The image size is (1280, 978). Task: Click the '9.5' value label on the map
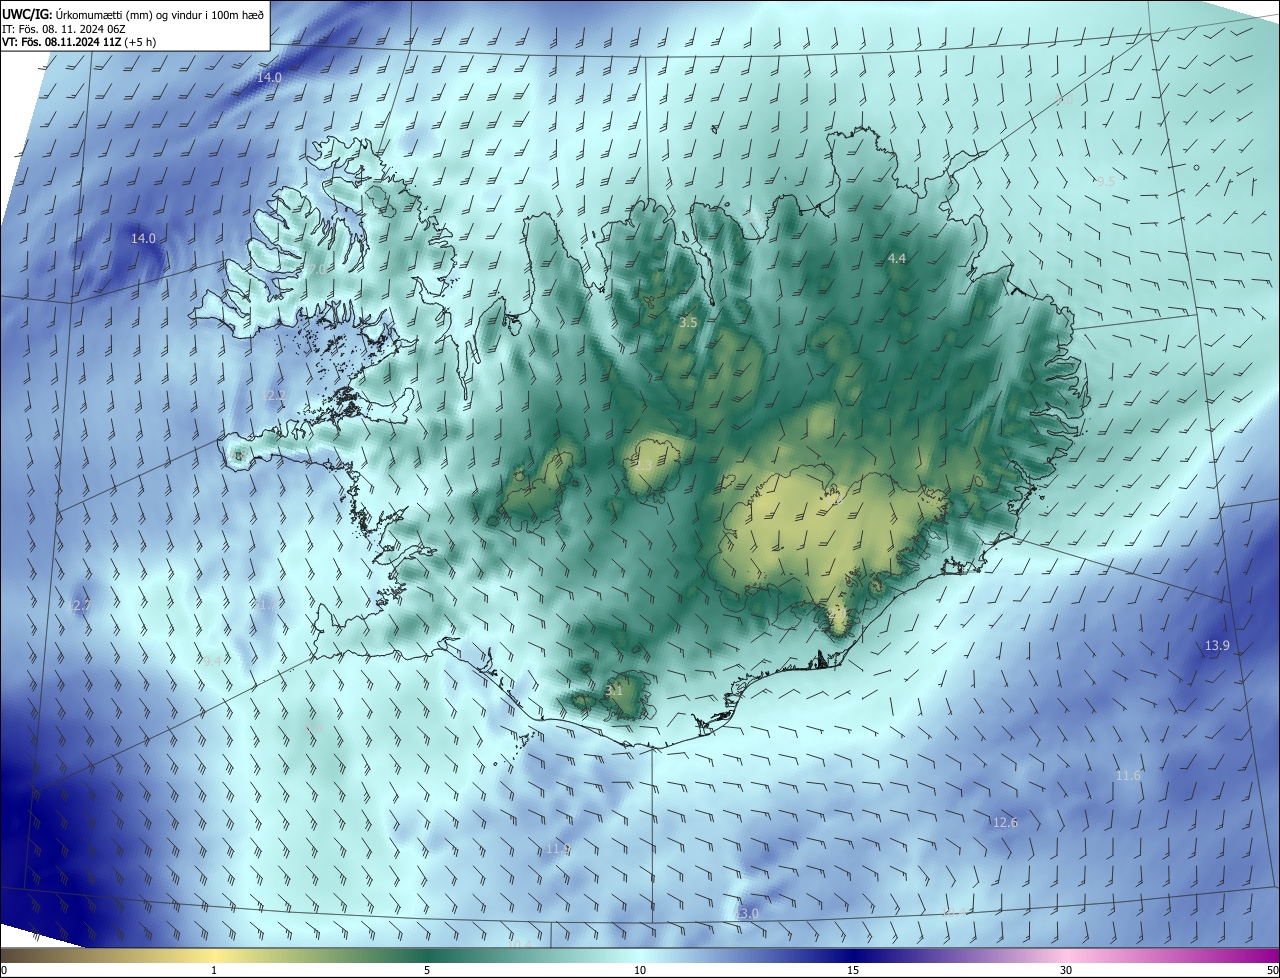pos(1105,182)
